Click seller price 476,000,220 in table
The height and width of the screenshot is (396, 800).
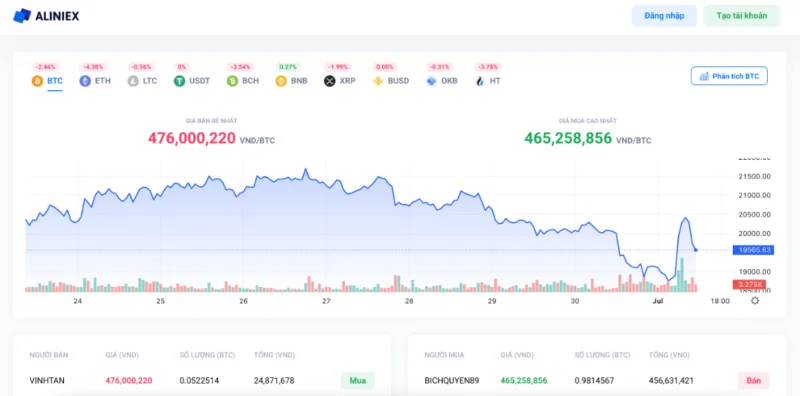(x=129, y=381)
